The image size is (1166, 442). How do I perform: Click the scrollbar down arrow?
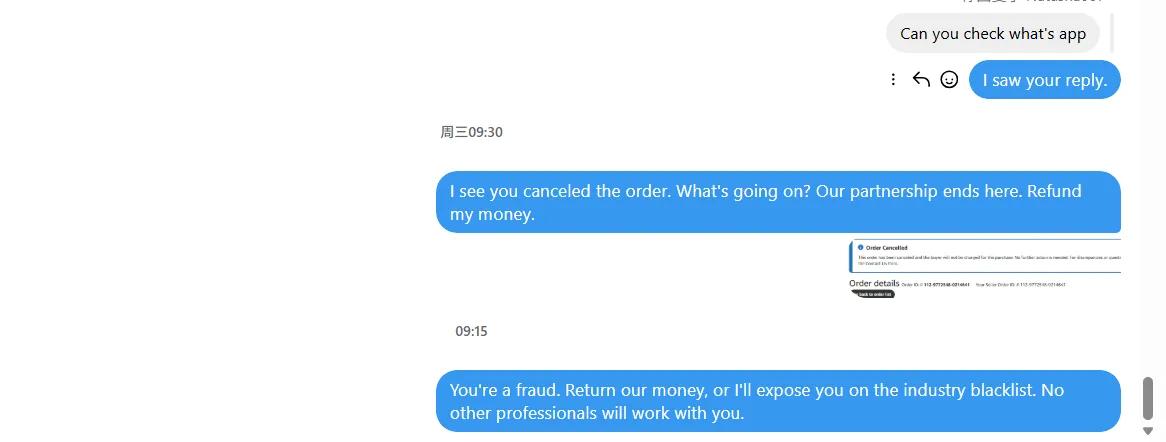coord(1148,431)
